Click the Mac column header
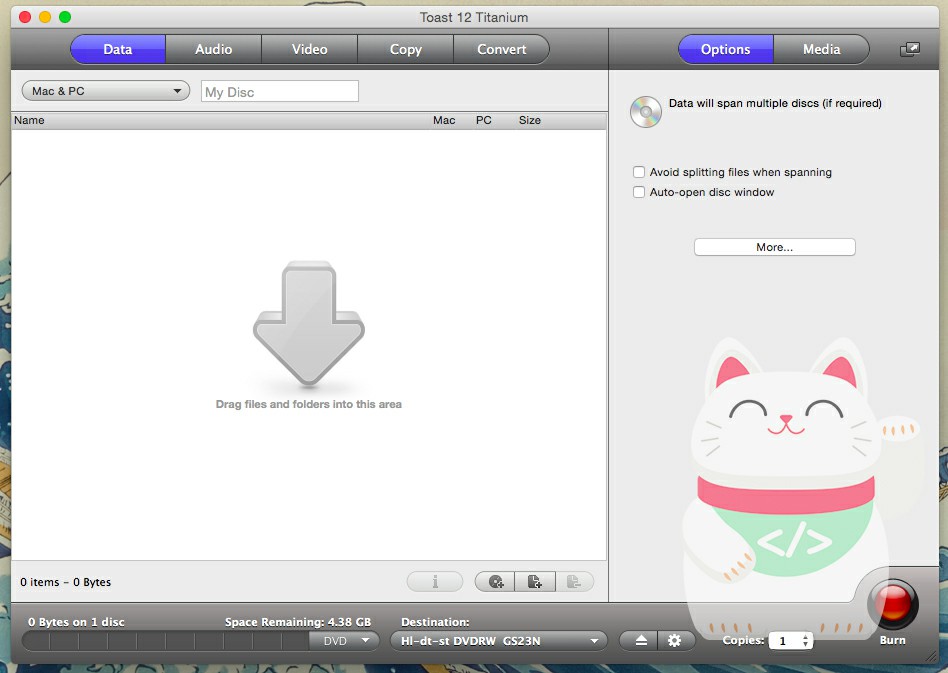This screenshot has width=948, height=673. 444,120
